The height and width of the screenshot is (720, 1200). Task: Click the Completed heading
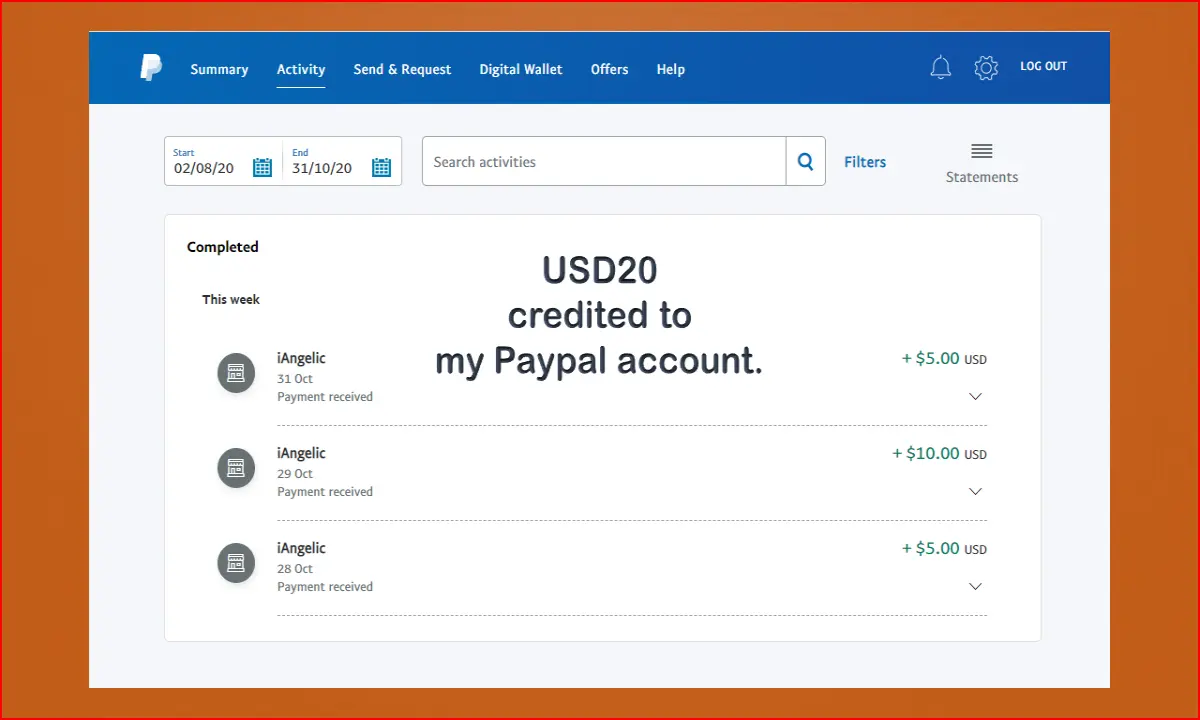coord(223,247)
